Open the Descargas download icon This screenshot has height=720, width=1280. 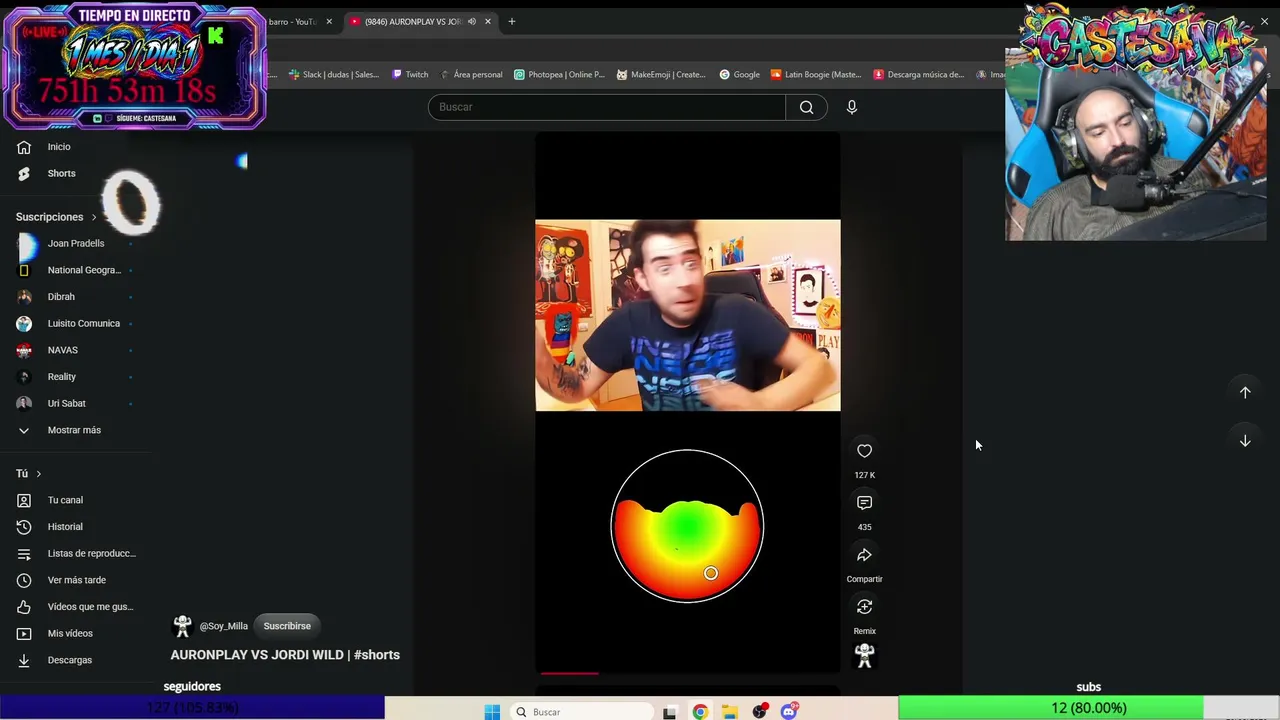24,660
